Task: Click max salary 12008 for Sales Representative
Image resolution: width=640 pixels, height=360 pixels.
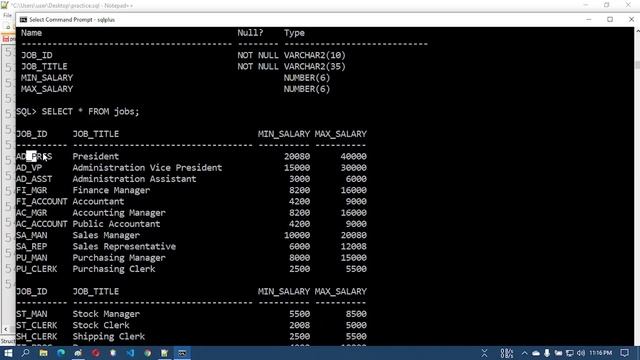Action: point(353,247)
